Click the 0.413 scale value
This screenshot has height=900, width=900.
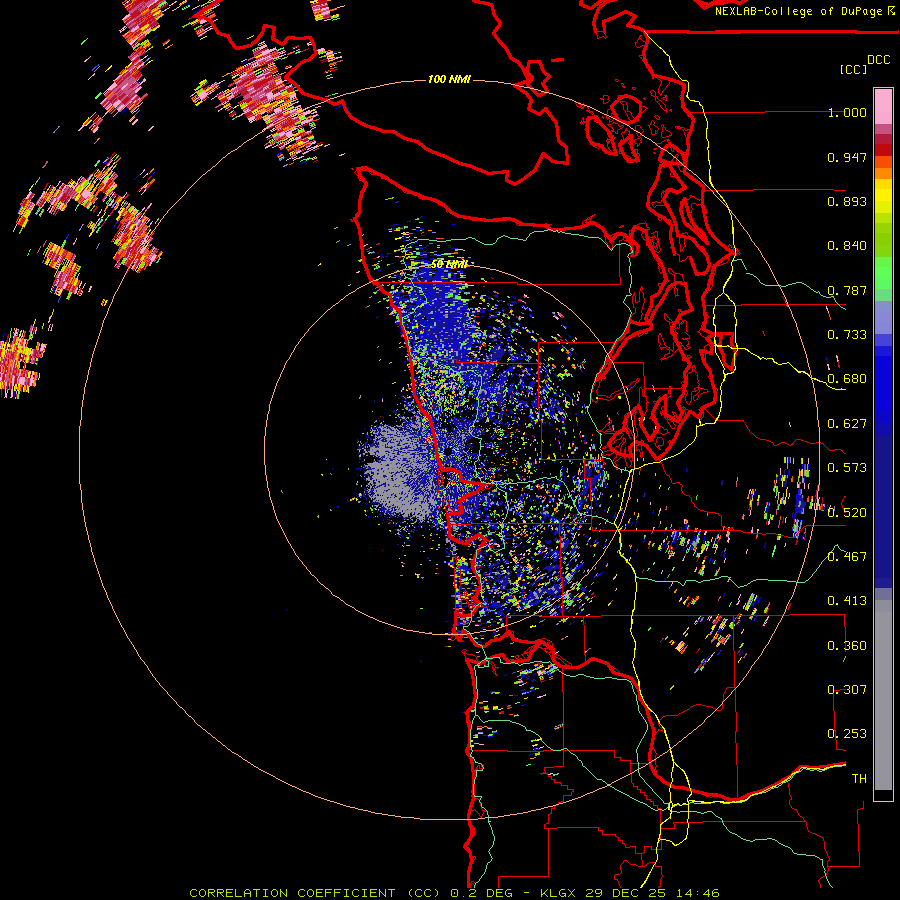point(847,601)
